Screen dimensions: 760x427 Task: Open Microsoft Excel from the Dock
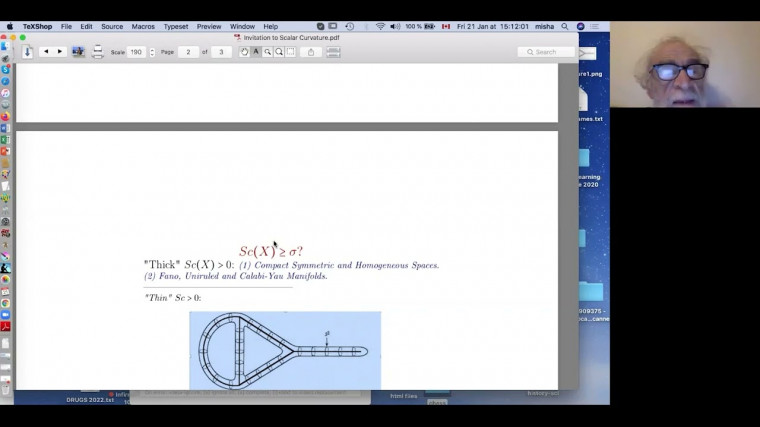(5, 140)
